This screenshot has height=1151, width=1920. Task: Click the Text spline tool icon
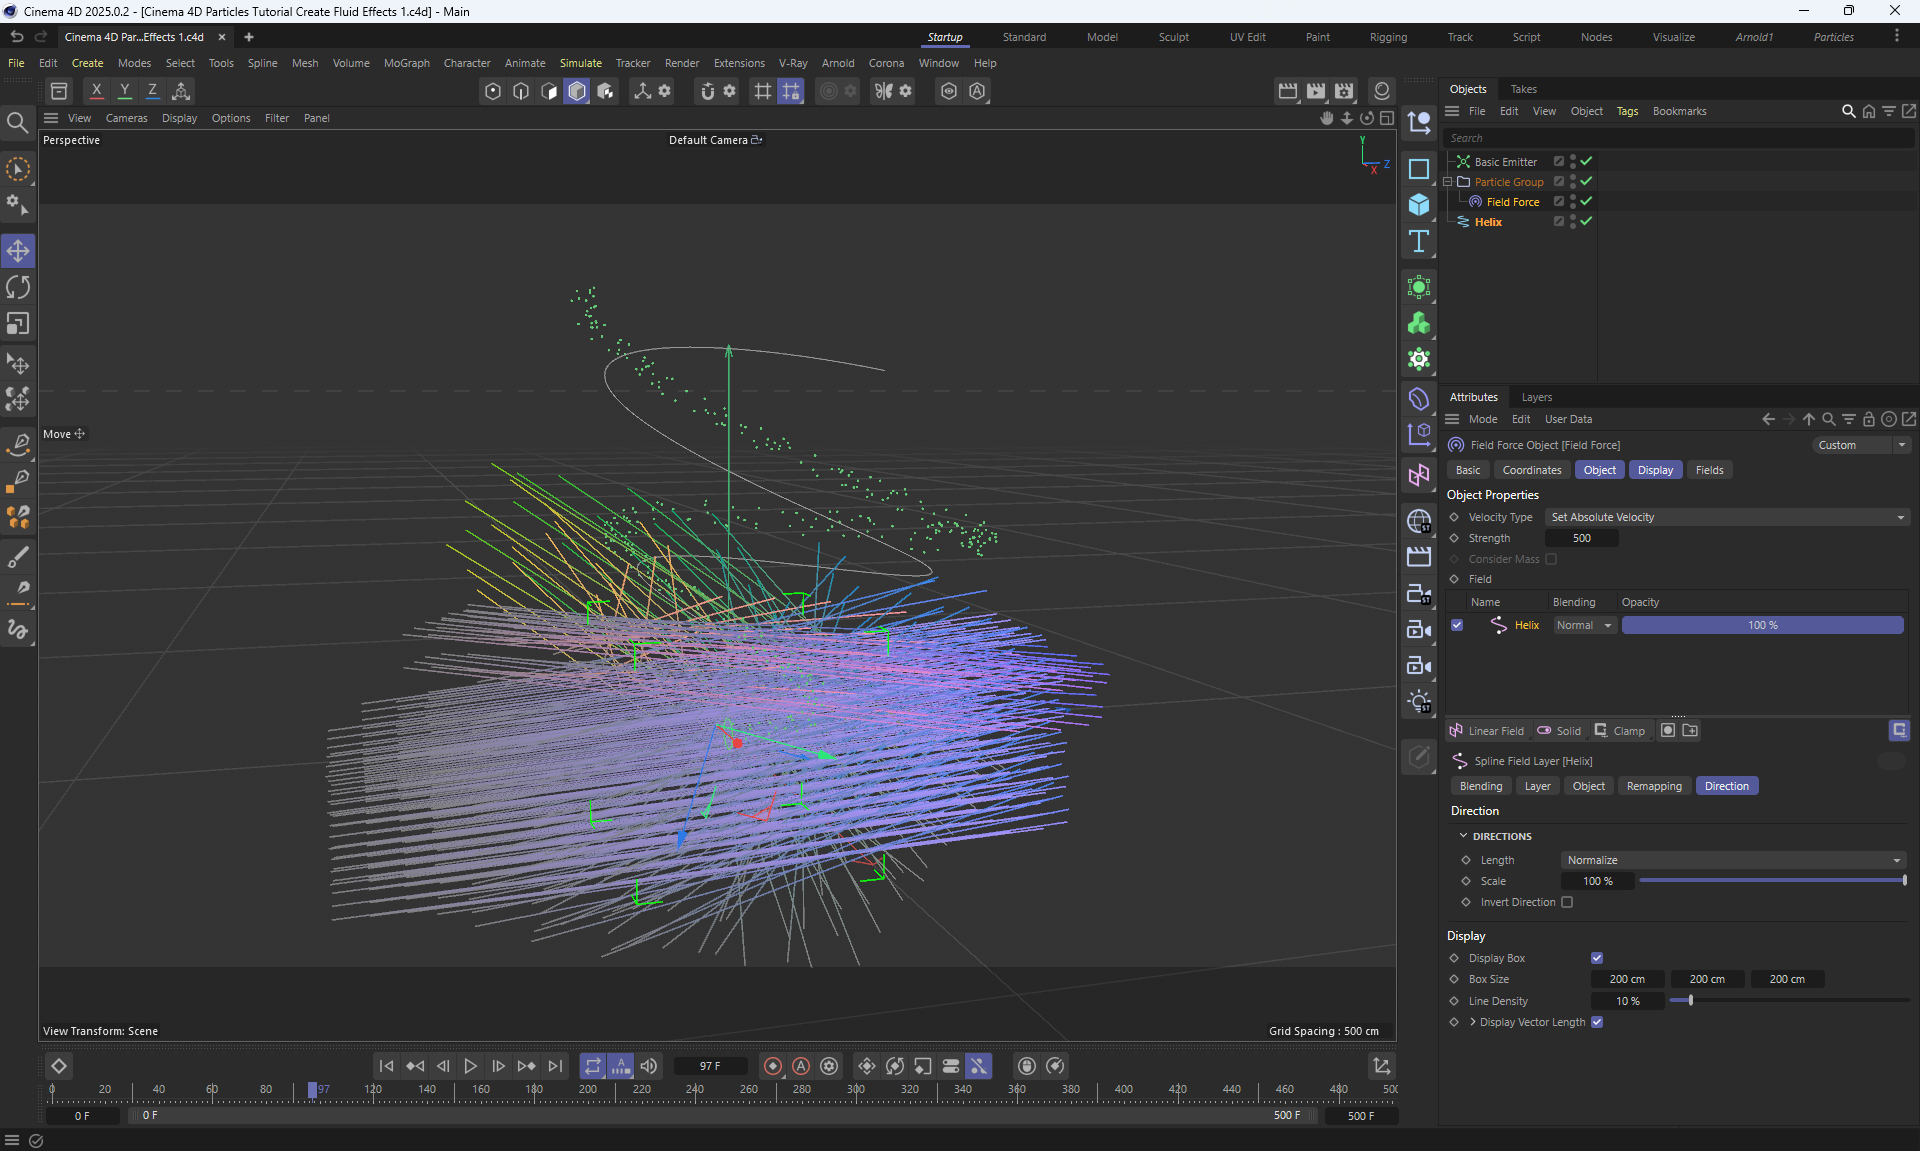(1418, 241)
